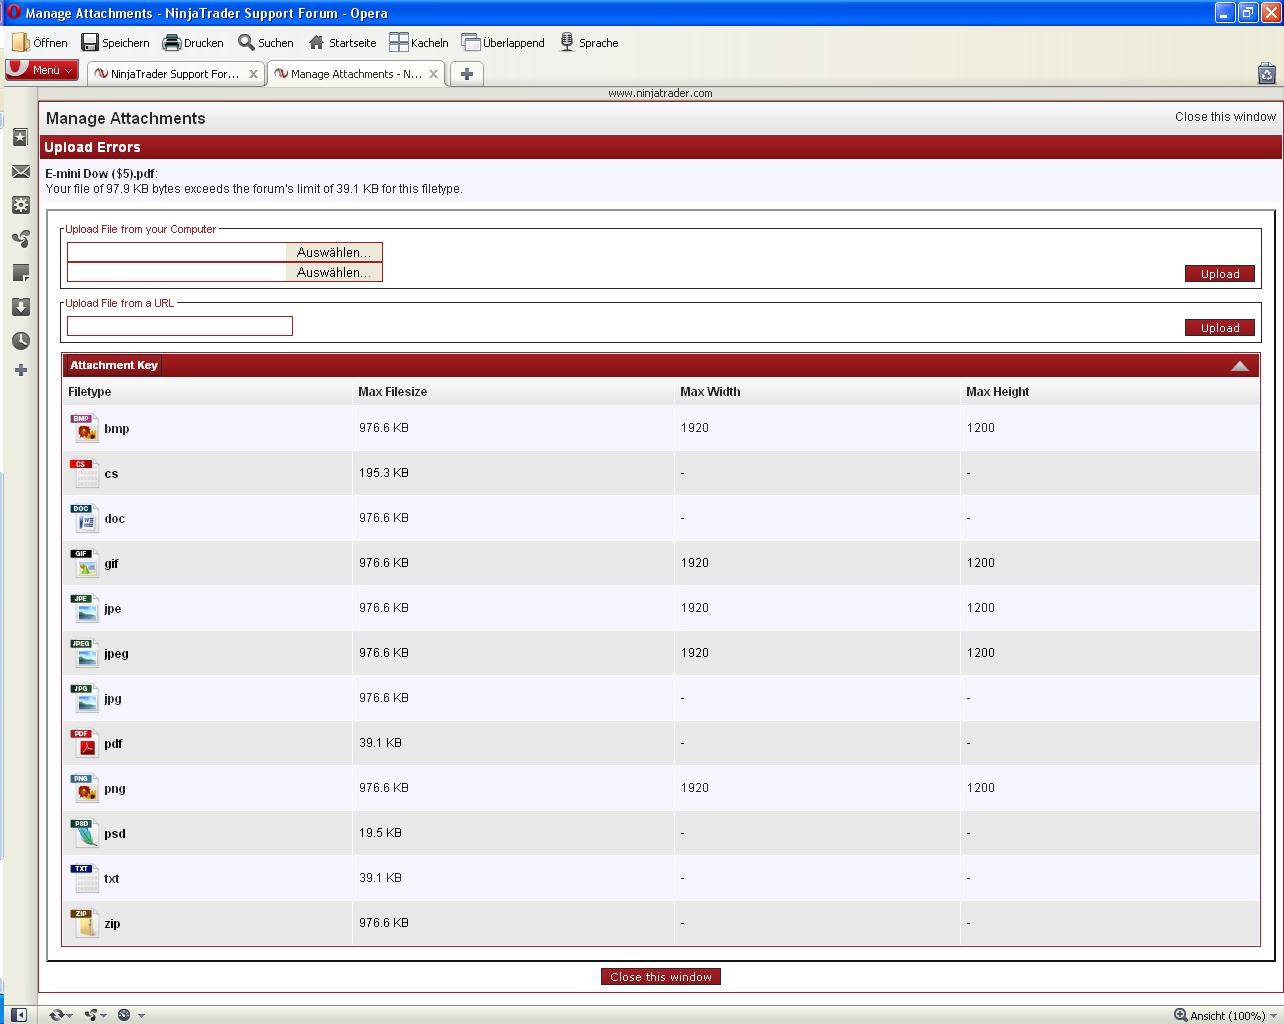1284x1024 pixels.
Task: Switch to the NinjaTrader Support Forum tab
Action: point(176,74)
